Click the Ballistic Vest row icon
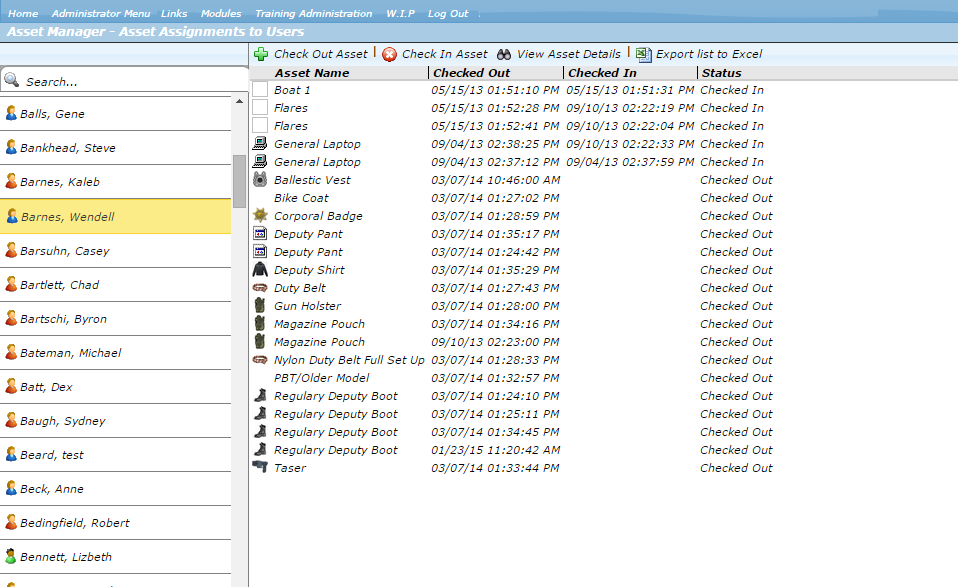958x587 pixels. click(260, 180)
